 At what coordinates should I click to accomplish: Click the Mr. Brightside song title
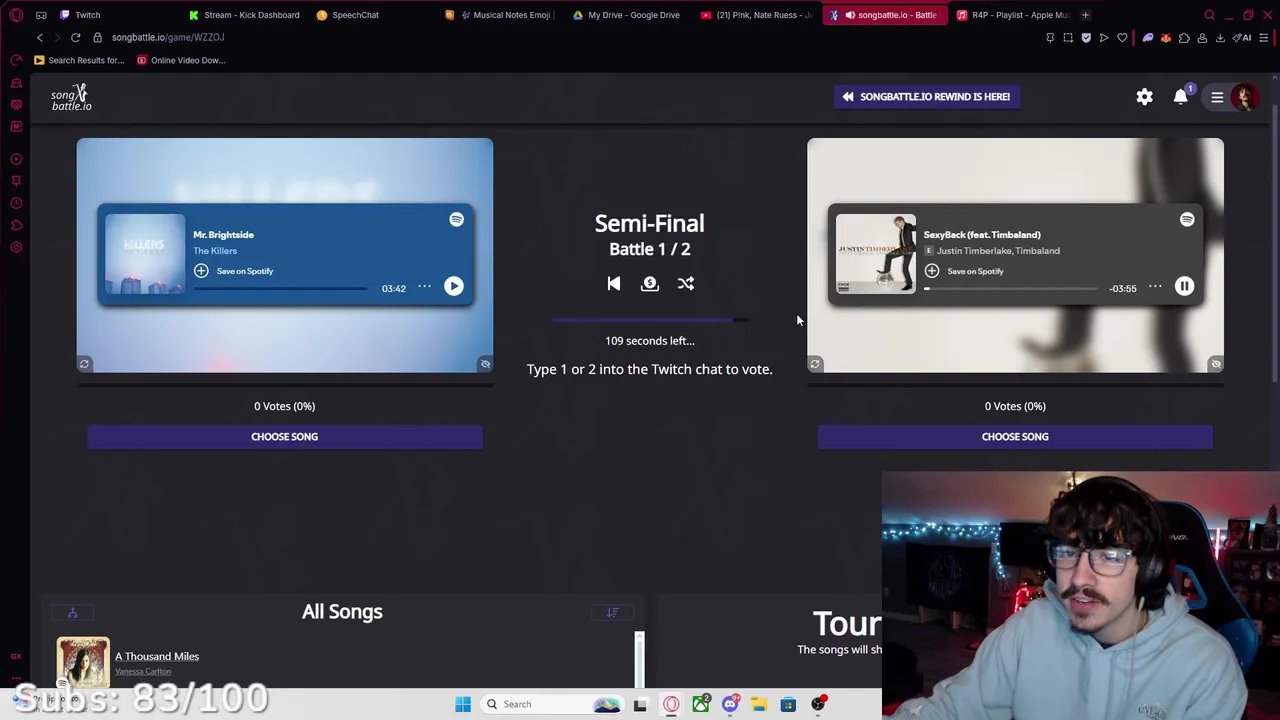pyautogui.click(x=223, y=235)
